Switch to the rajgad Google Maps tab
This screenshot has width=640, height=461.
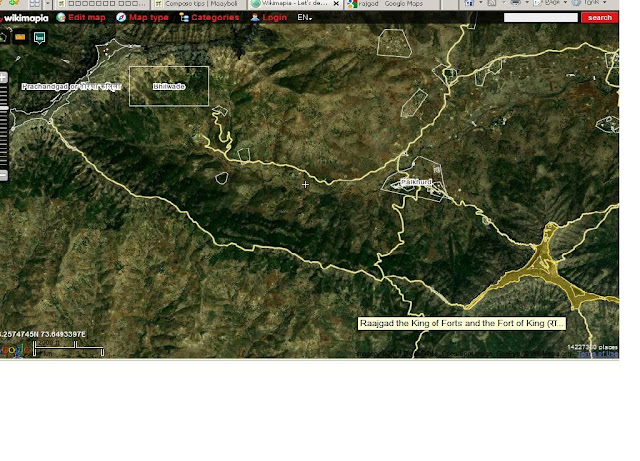pos(392,4)
